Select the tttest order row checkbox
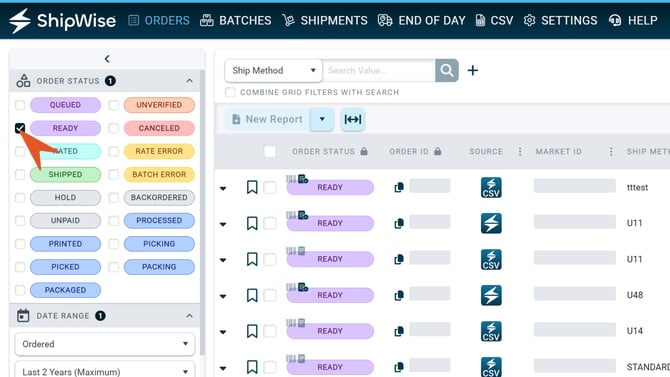Viewport: 670px width, 377px height. click(x=270, y=187)
